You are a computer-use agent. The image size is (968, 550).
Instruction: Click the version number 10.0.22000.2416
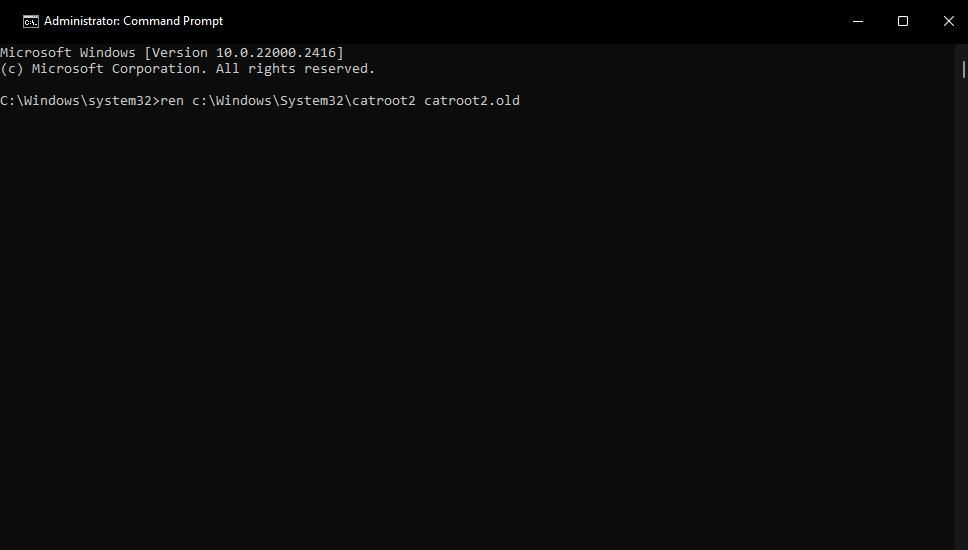(277, 53)
